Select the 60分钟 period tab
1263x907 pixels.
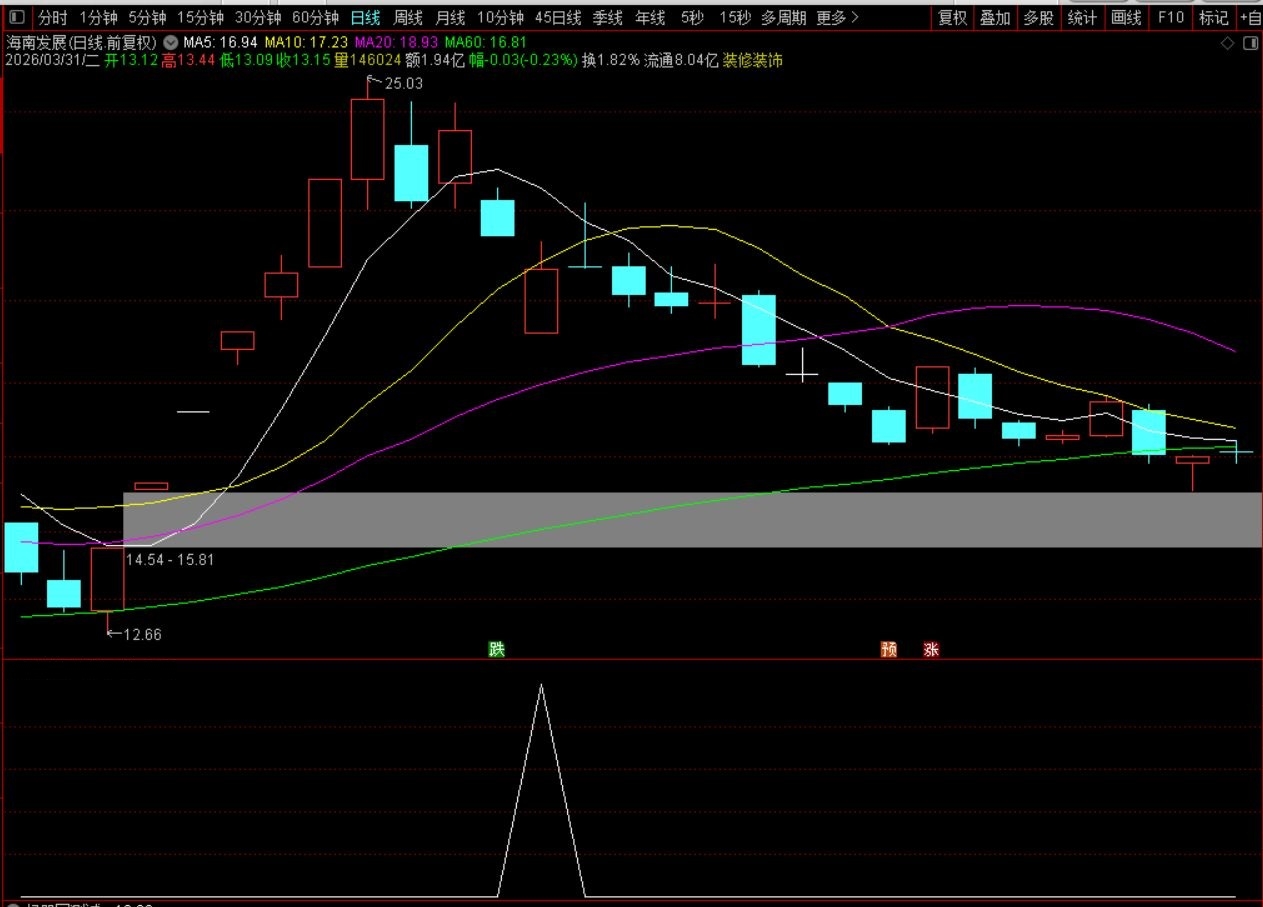(x=315, y=17)
